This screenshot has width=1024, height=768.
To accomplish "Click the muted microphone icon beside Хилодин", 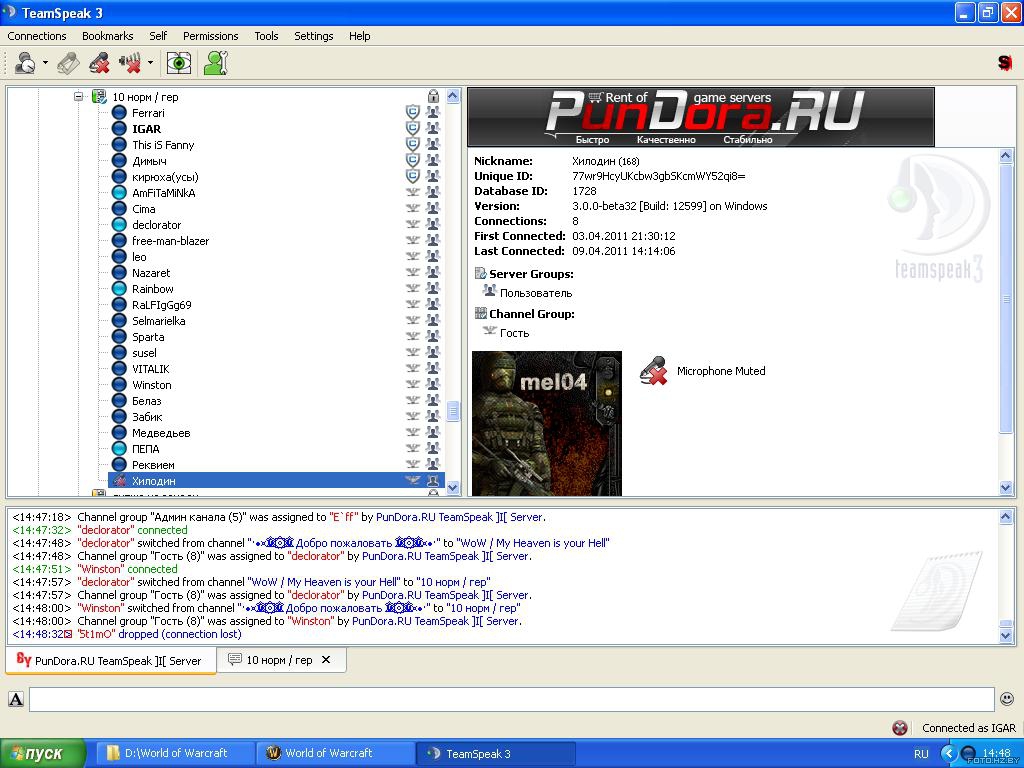I will (x=119, y=481).
